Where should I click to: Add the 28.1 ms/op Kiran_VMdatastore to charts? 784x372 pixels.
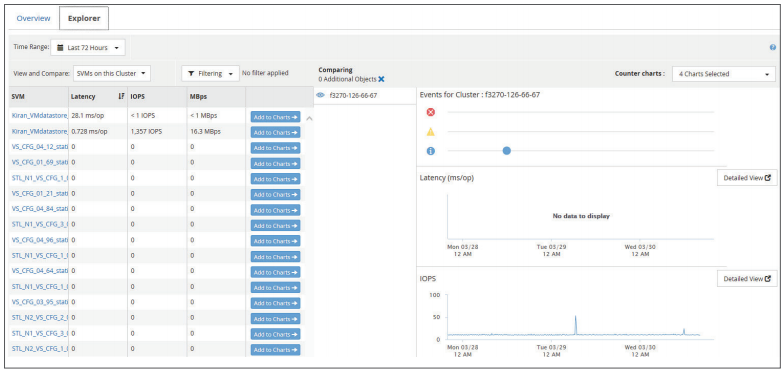pyautogui.click(x=276, y=117)
